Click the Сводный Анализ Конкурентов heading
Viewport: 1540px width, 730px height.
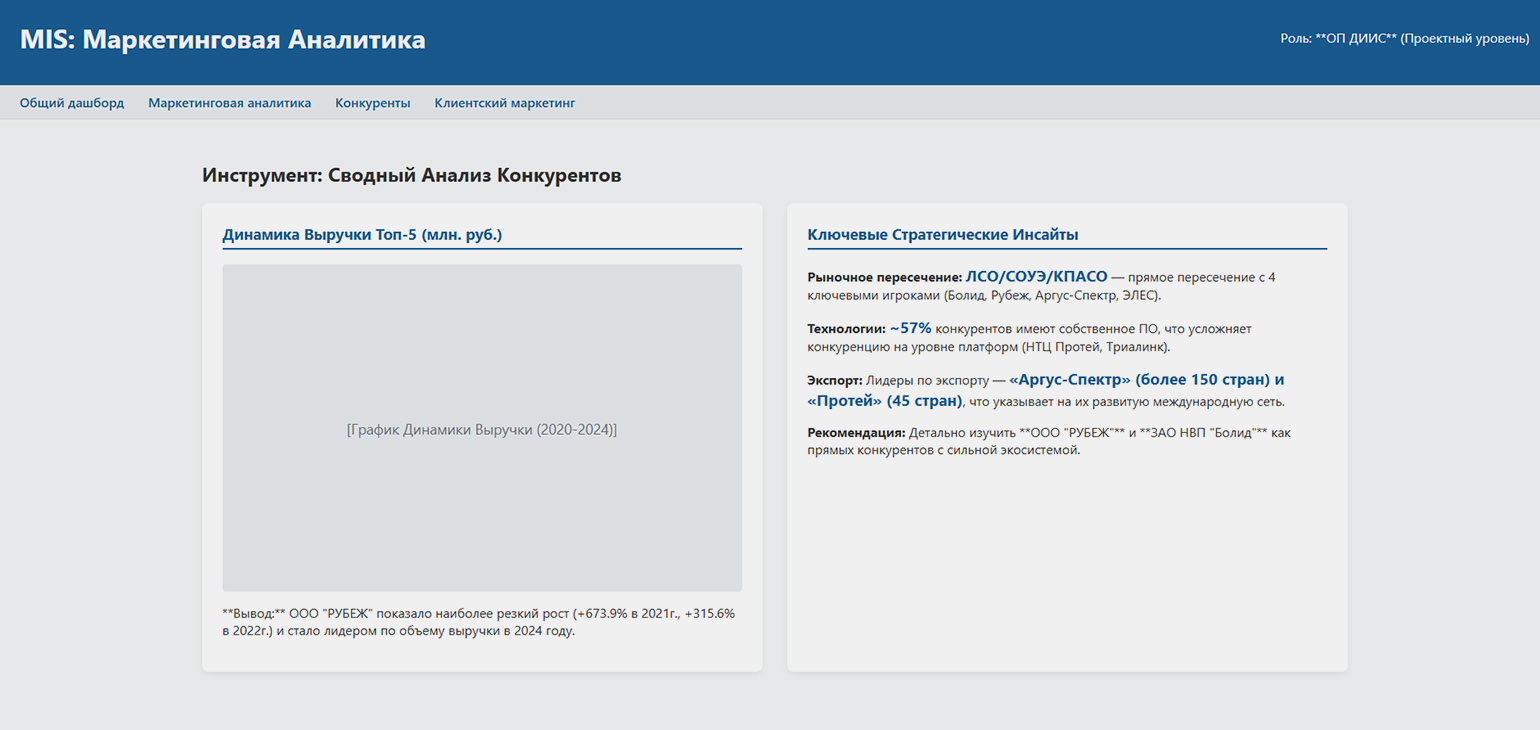pyautogui.click(x=411, y=176)
